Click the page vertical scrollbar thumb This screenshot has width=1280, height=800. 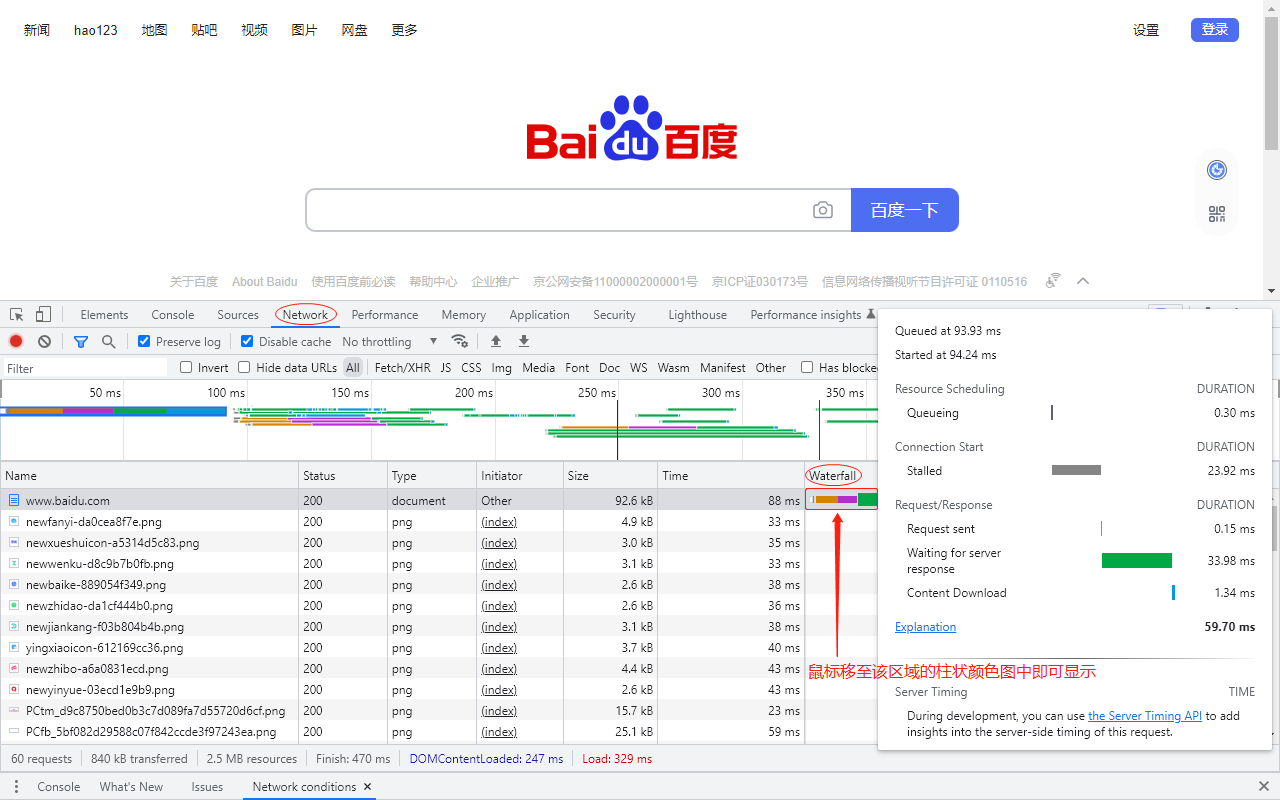[x=1271, y=83]
